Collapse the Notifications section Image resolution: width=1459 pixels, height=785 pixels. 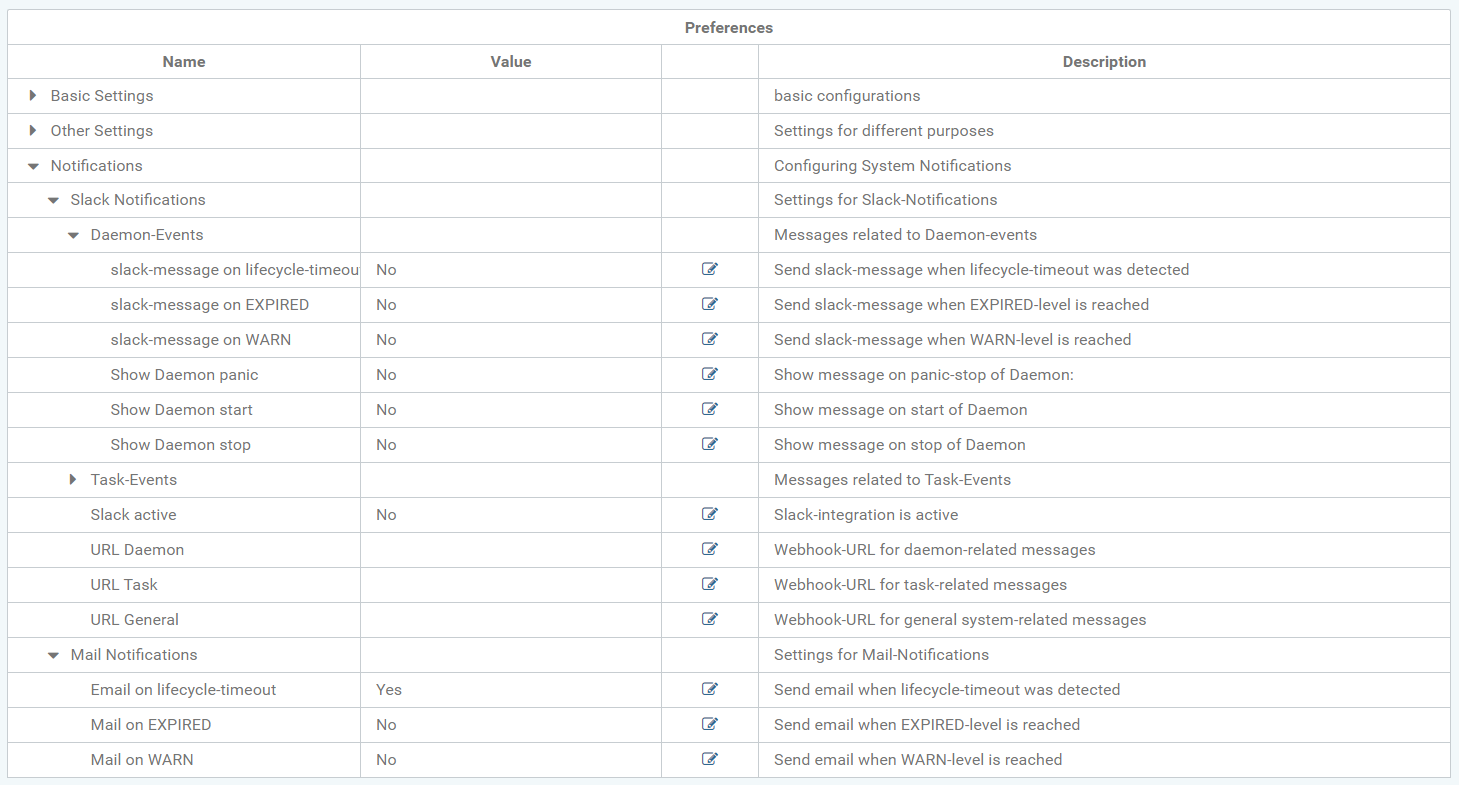(33, 166)
